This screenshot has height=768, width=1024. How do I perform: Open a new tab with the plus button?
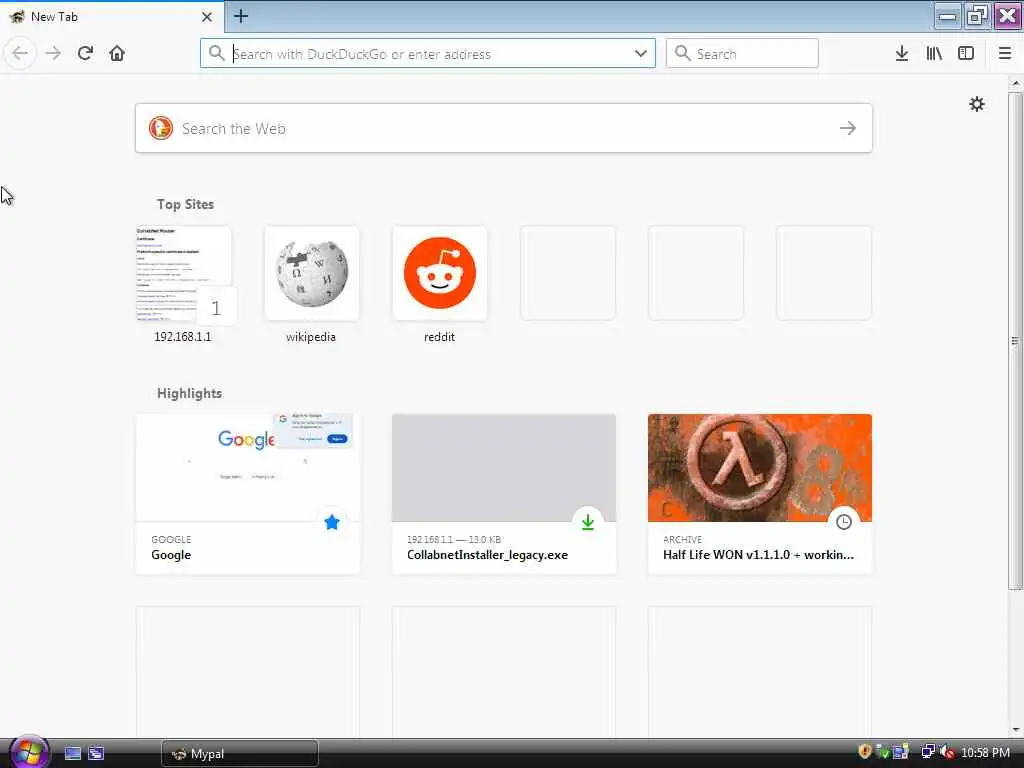coord(241,16)
